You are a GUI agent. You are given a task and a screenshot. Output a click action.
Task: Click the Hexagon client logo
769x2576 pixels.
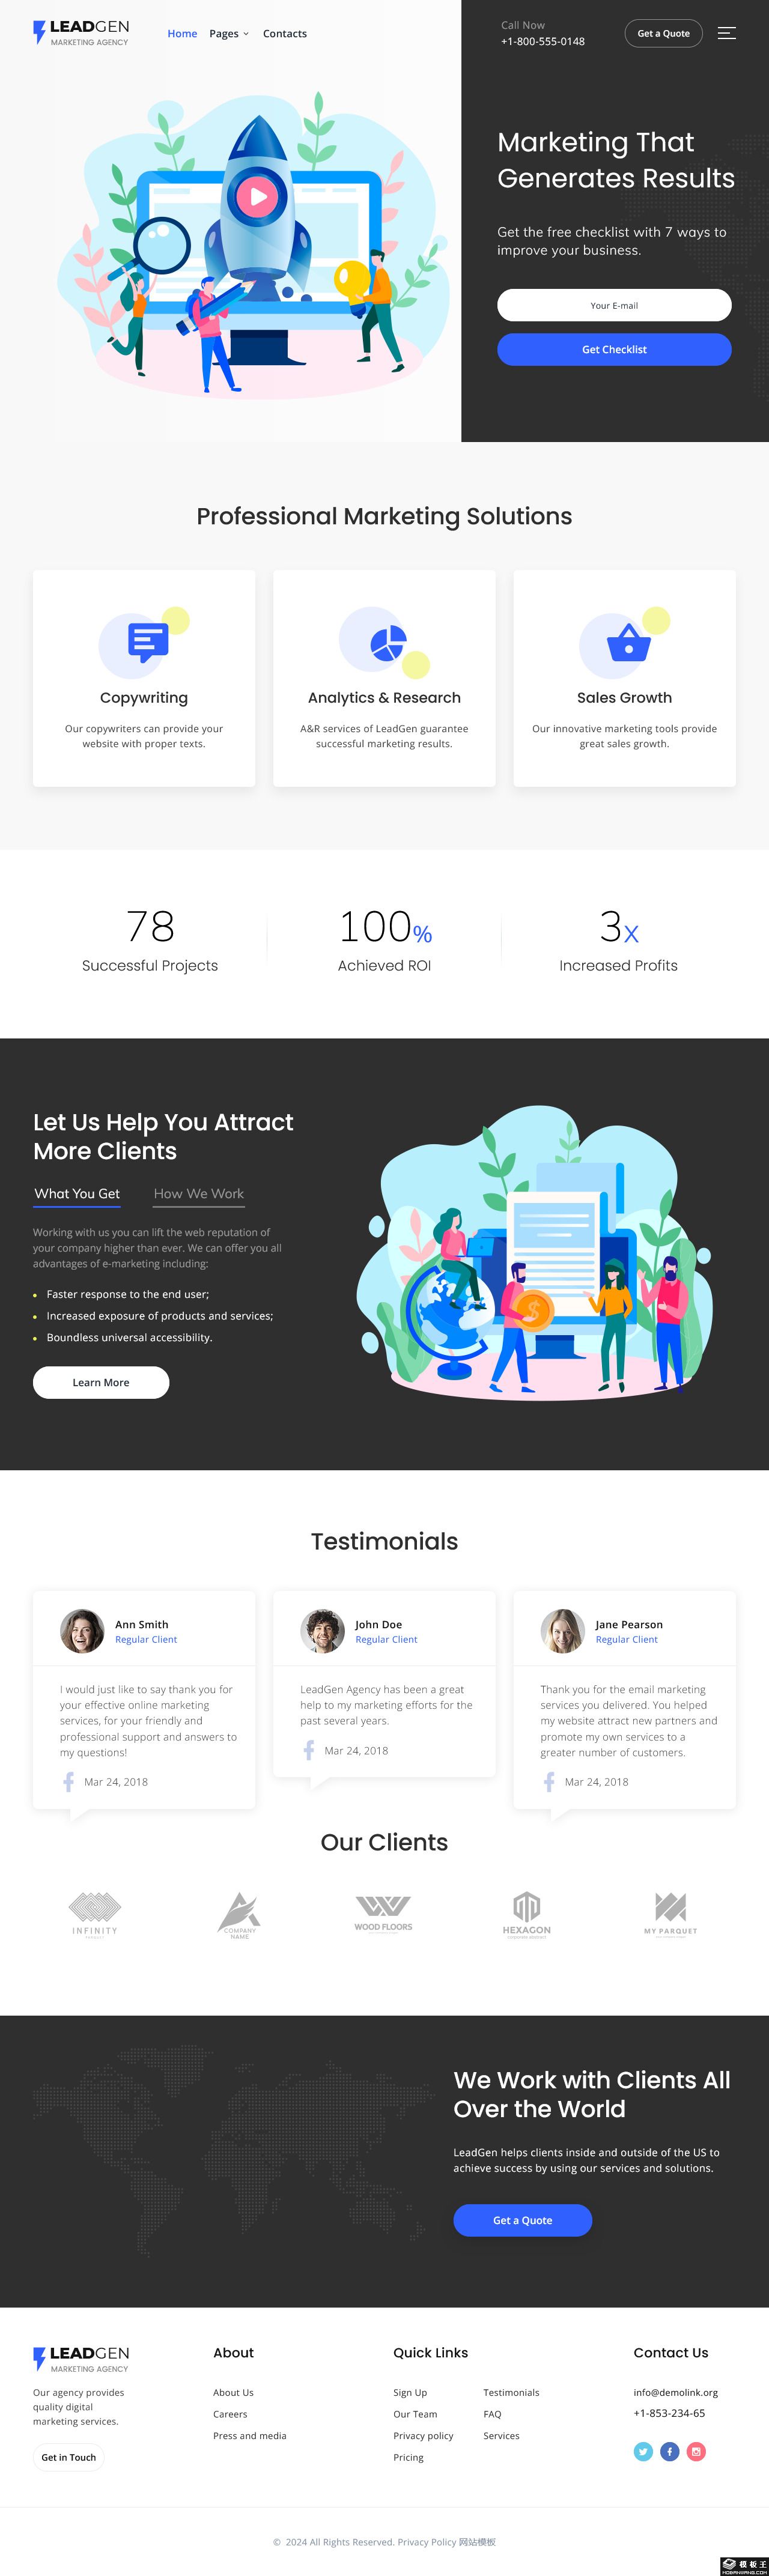tap(526, 1914)
